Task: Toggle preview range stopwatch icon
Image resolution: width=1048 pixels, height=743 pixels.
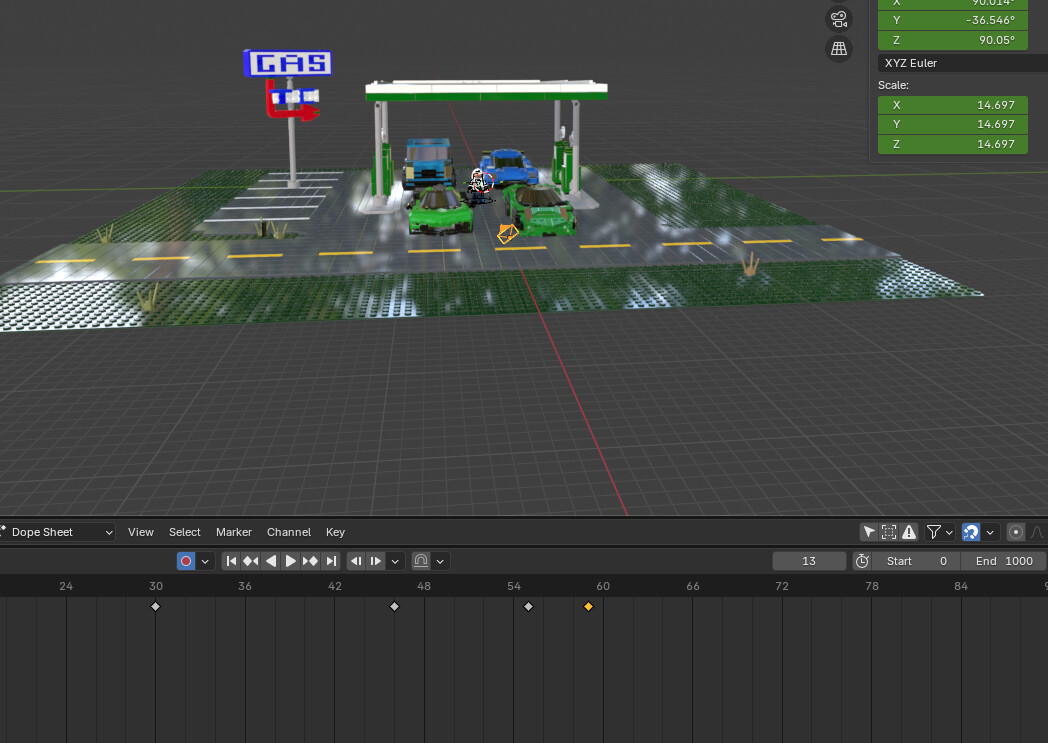Action: point(862,561)
